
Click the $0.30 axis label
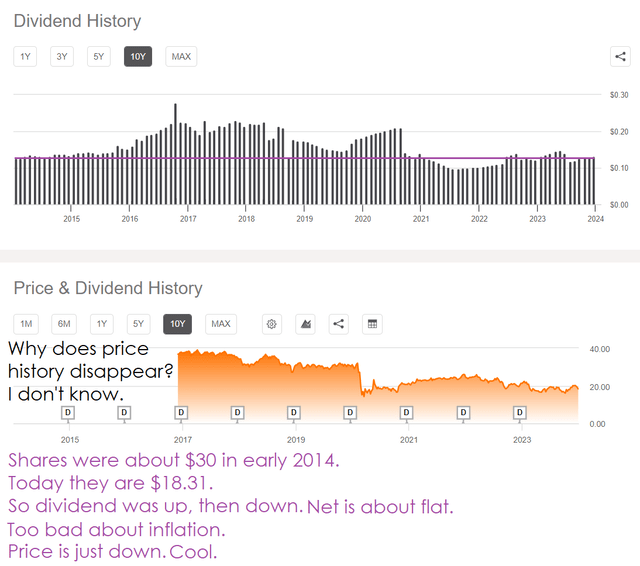pyautogui.click(x=619, y=95)
